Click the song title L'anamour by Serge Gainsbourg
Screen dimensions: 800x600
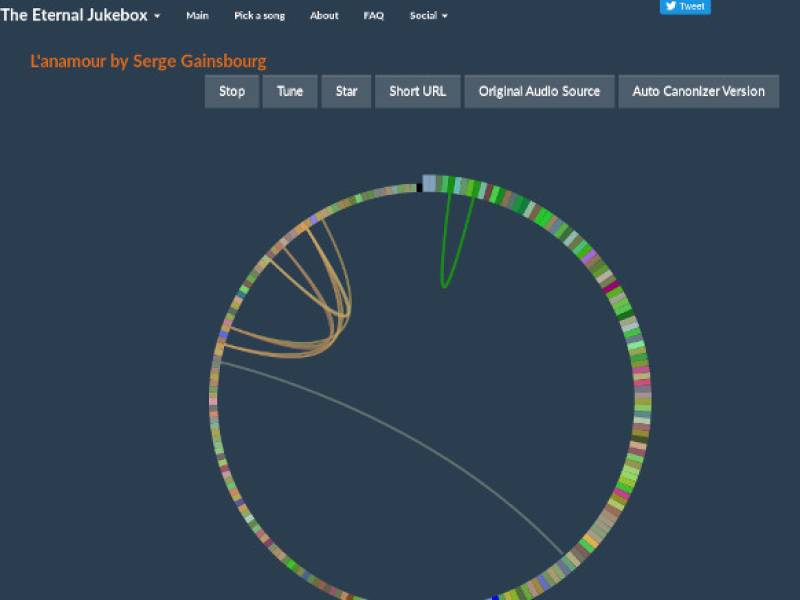tap(148, 61)
